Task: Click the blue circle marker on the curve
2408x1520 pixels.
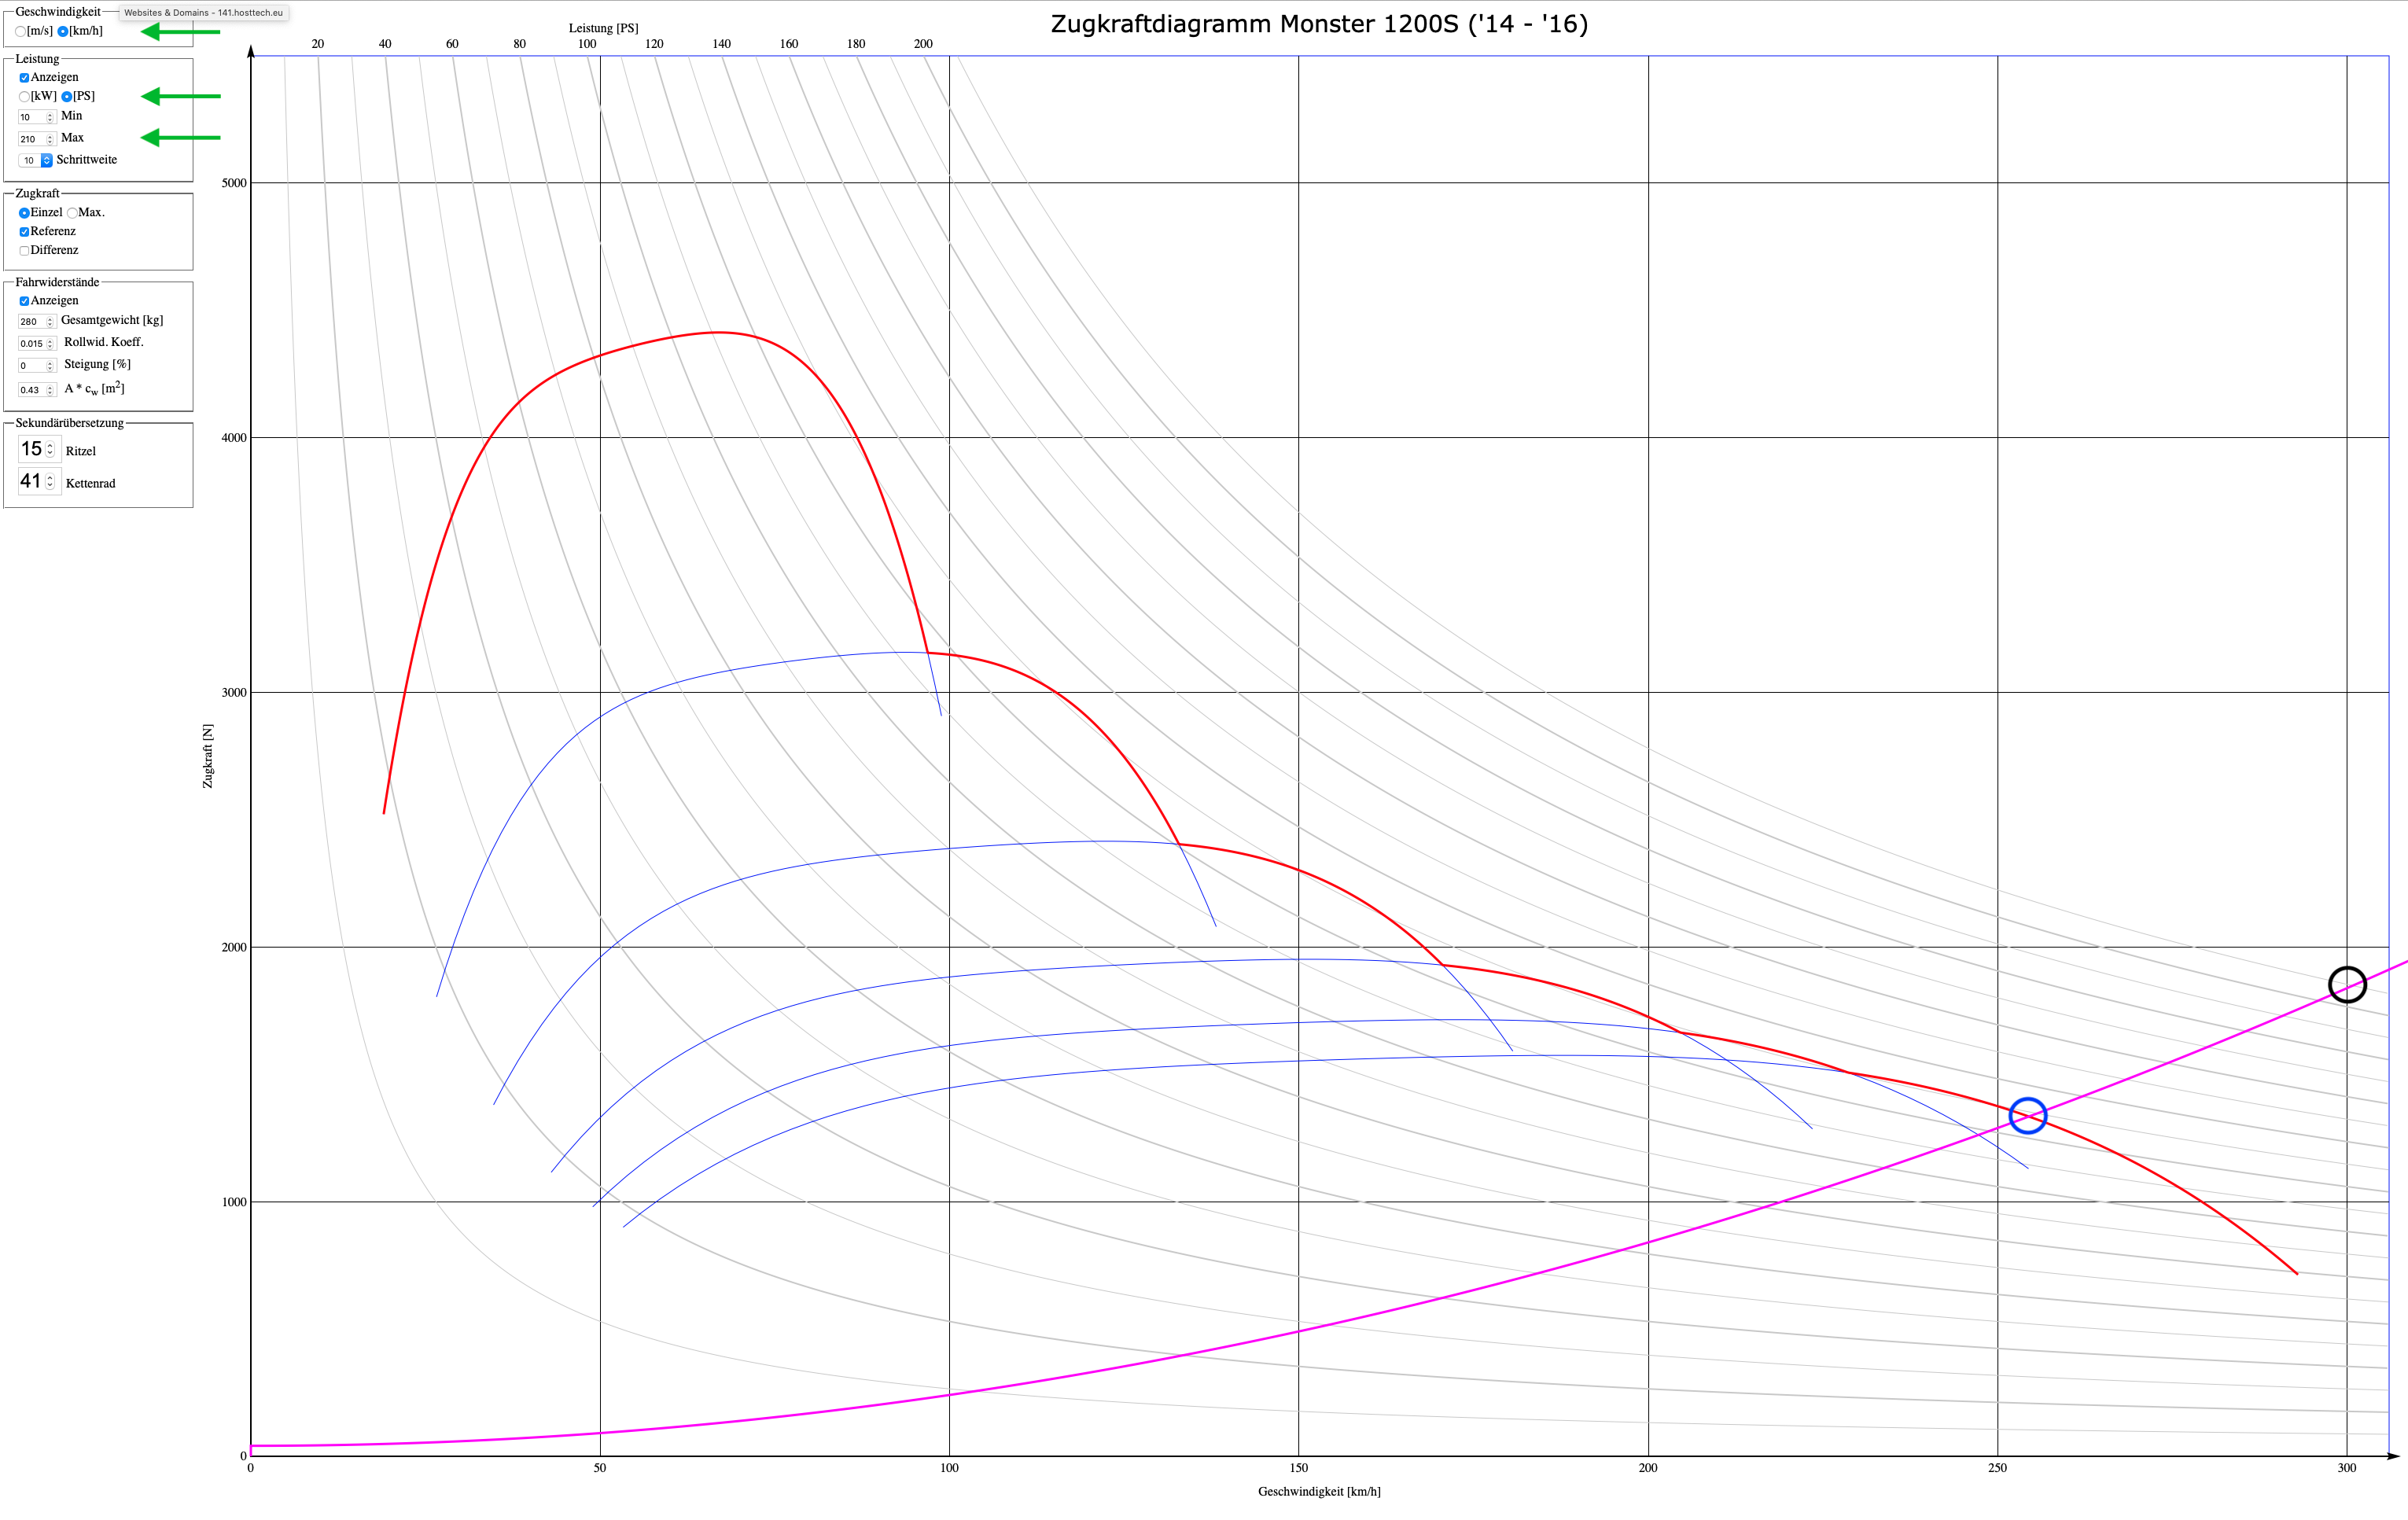Action: 2027,1115
